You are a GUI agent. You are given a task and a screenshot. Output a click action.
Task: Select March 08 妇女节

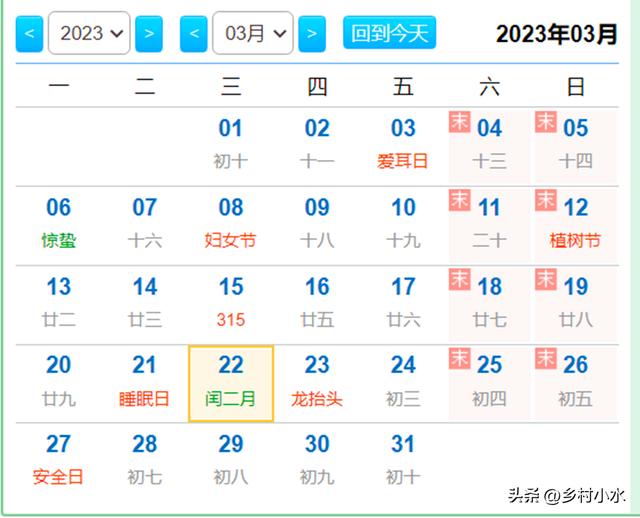(231, 224)
